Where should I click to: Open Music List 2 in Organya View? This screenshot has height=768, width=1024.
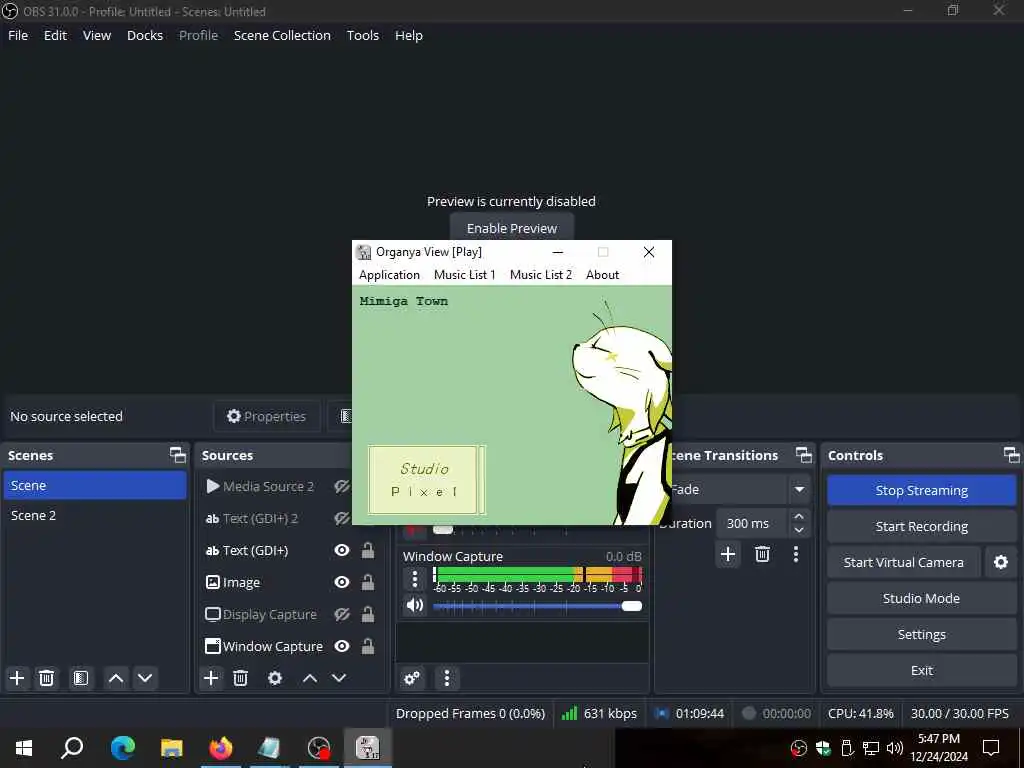tap(541, 275)
